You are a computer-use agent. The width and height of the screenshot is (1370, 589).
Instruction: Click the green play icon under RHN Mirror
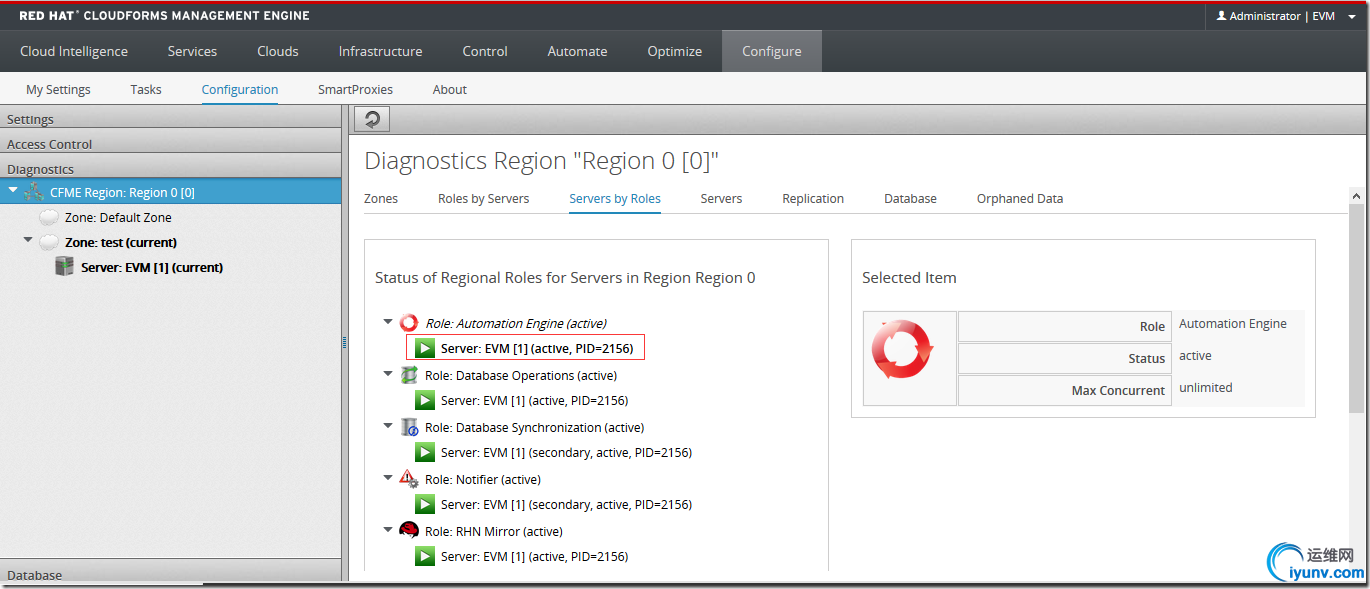click(x=425, y=556)
